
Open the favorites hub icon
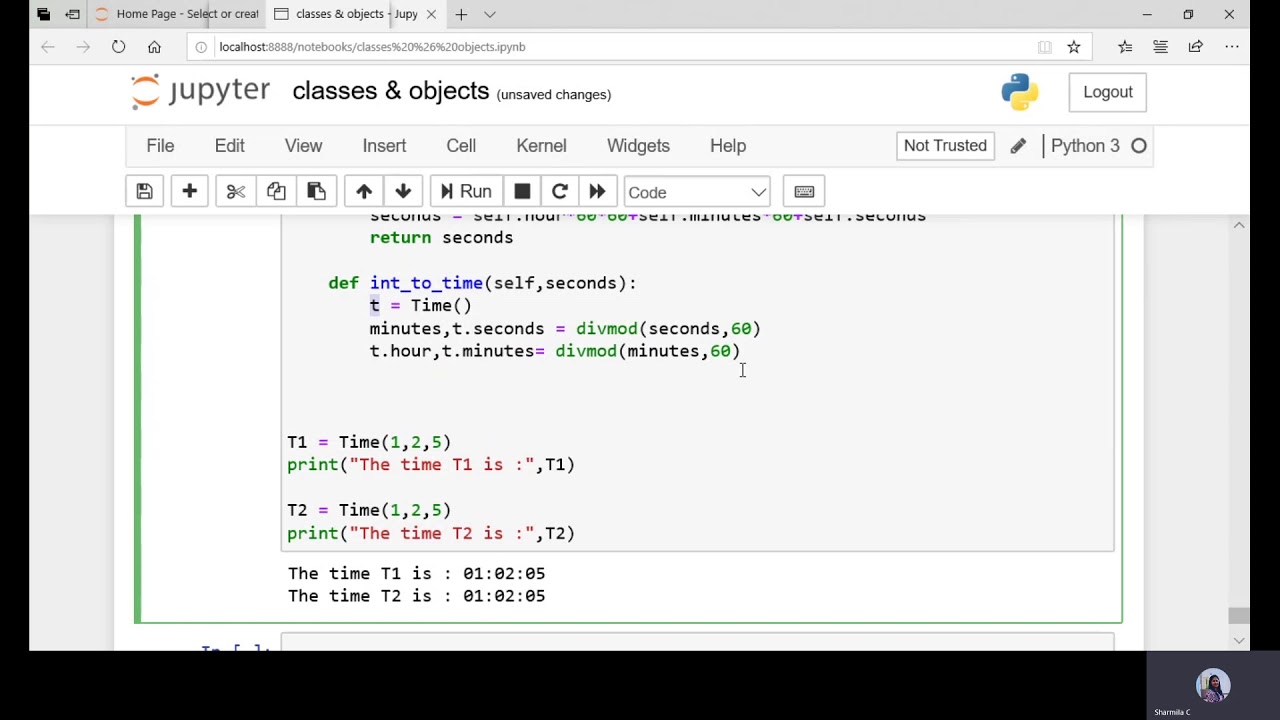(x=1125, y=47)
